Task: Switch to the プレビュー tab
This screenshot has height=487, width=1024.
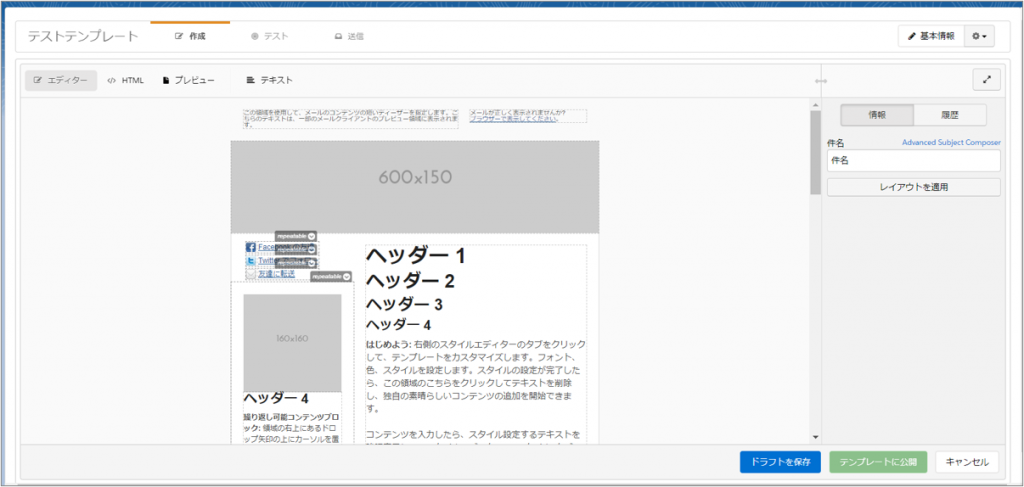Action: 188,80
